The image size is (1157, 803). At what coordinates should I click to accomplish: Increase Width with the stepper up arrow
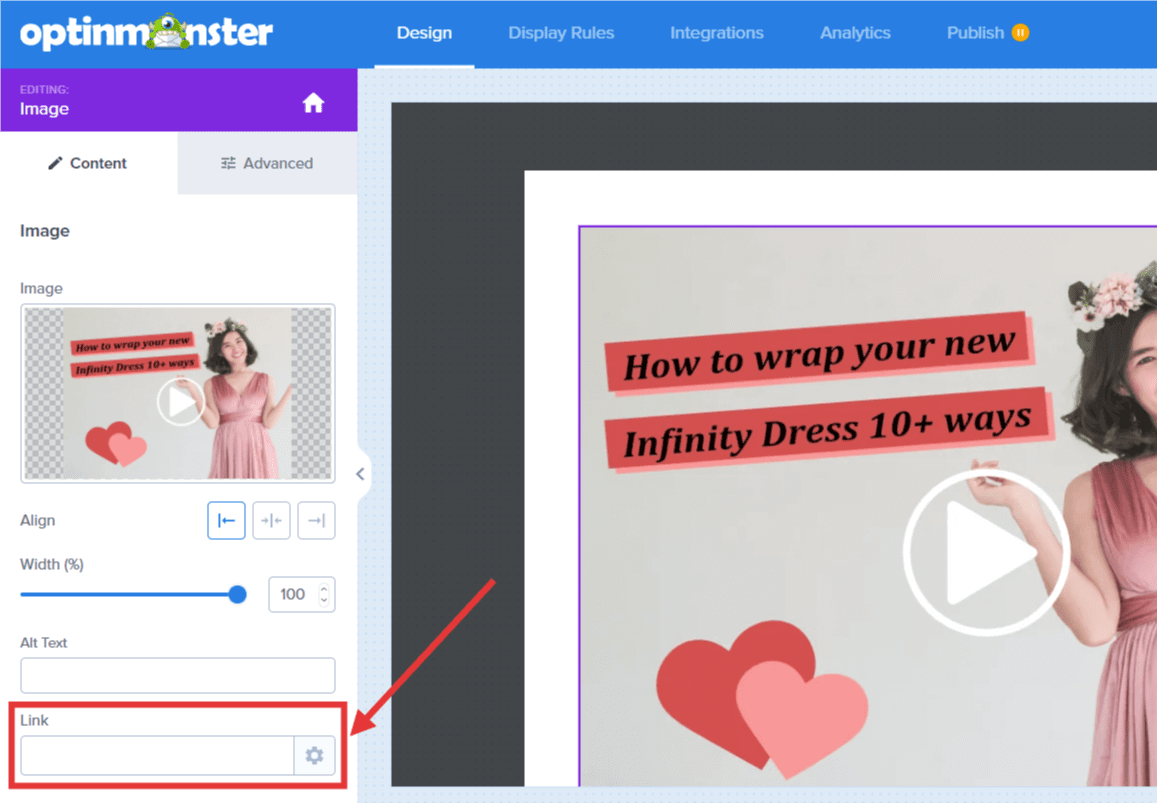click(x=325, y=588)
